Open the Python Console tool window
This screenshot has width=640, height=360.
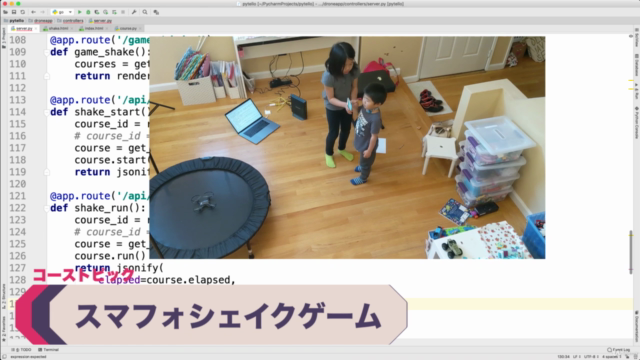coord(636,122)
